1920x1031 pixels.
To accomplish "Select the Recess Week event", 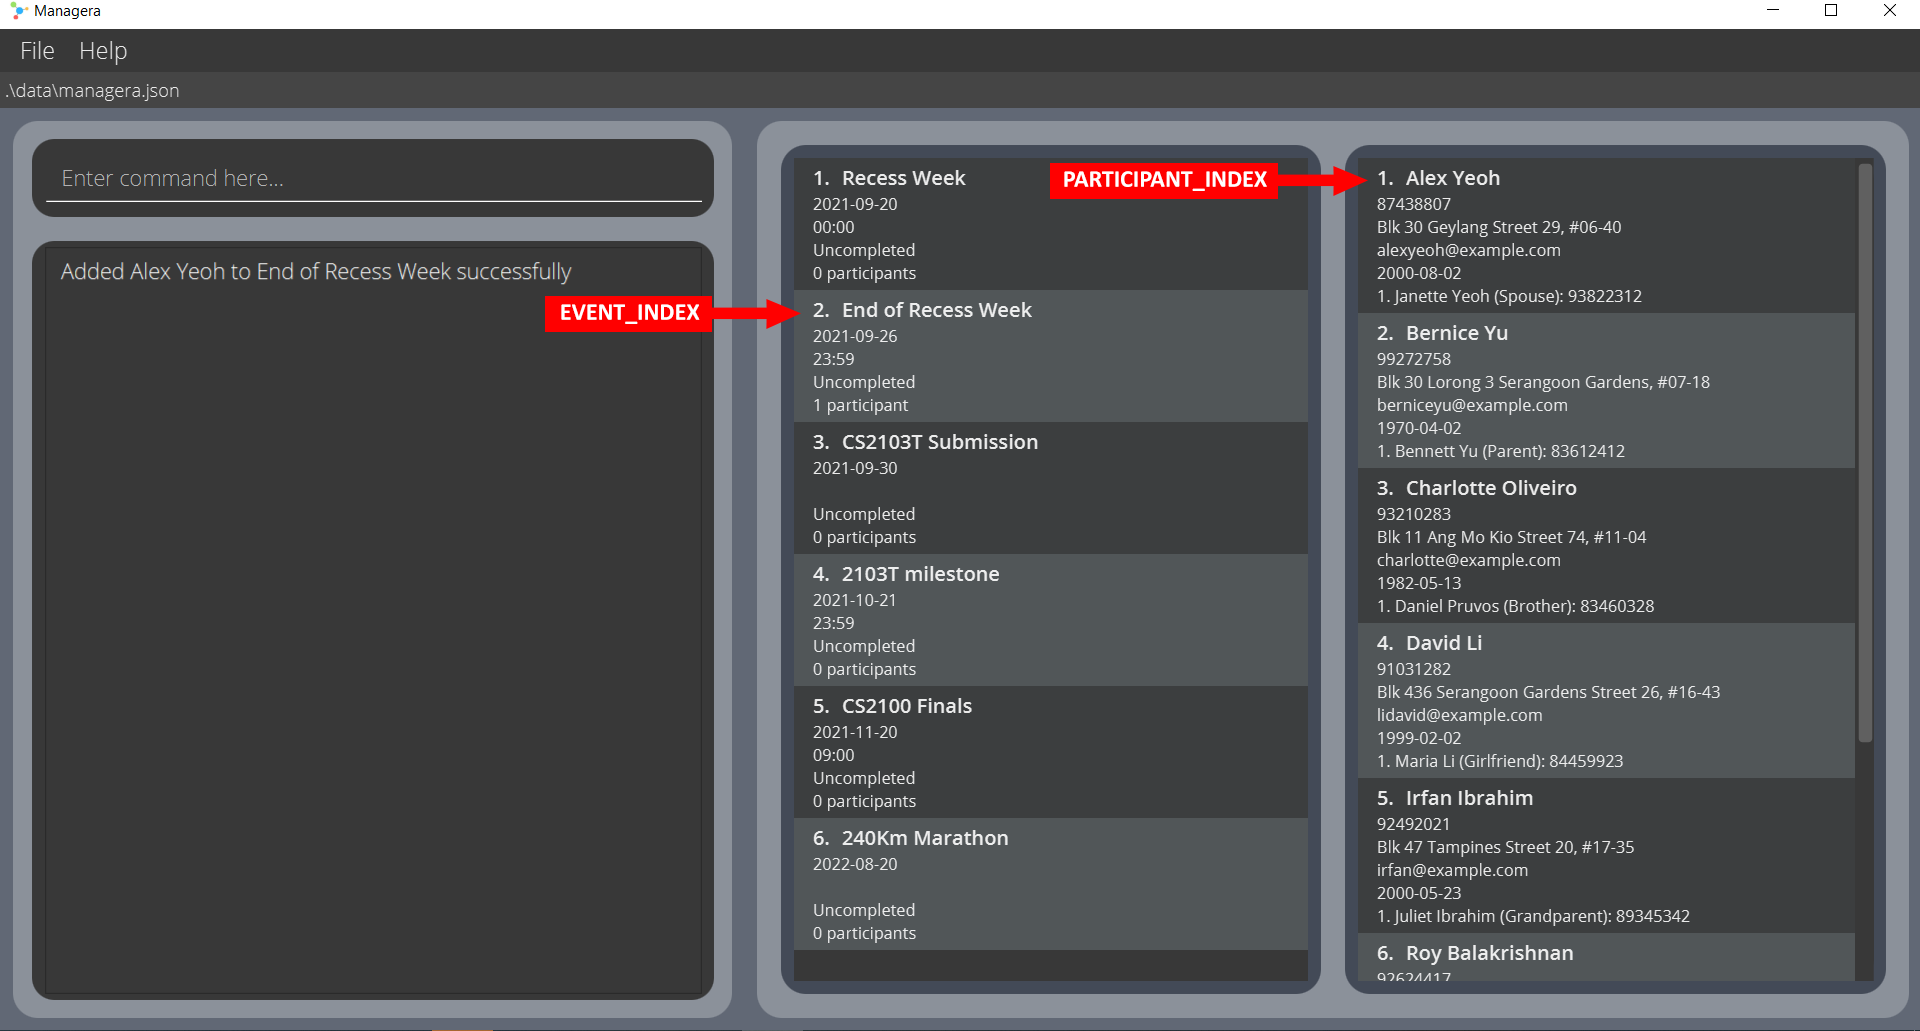I will tap(1050, 224).
